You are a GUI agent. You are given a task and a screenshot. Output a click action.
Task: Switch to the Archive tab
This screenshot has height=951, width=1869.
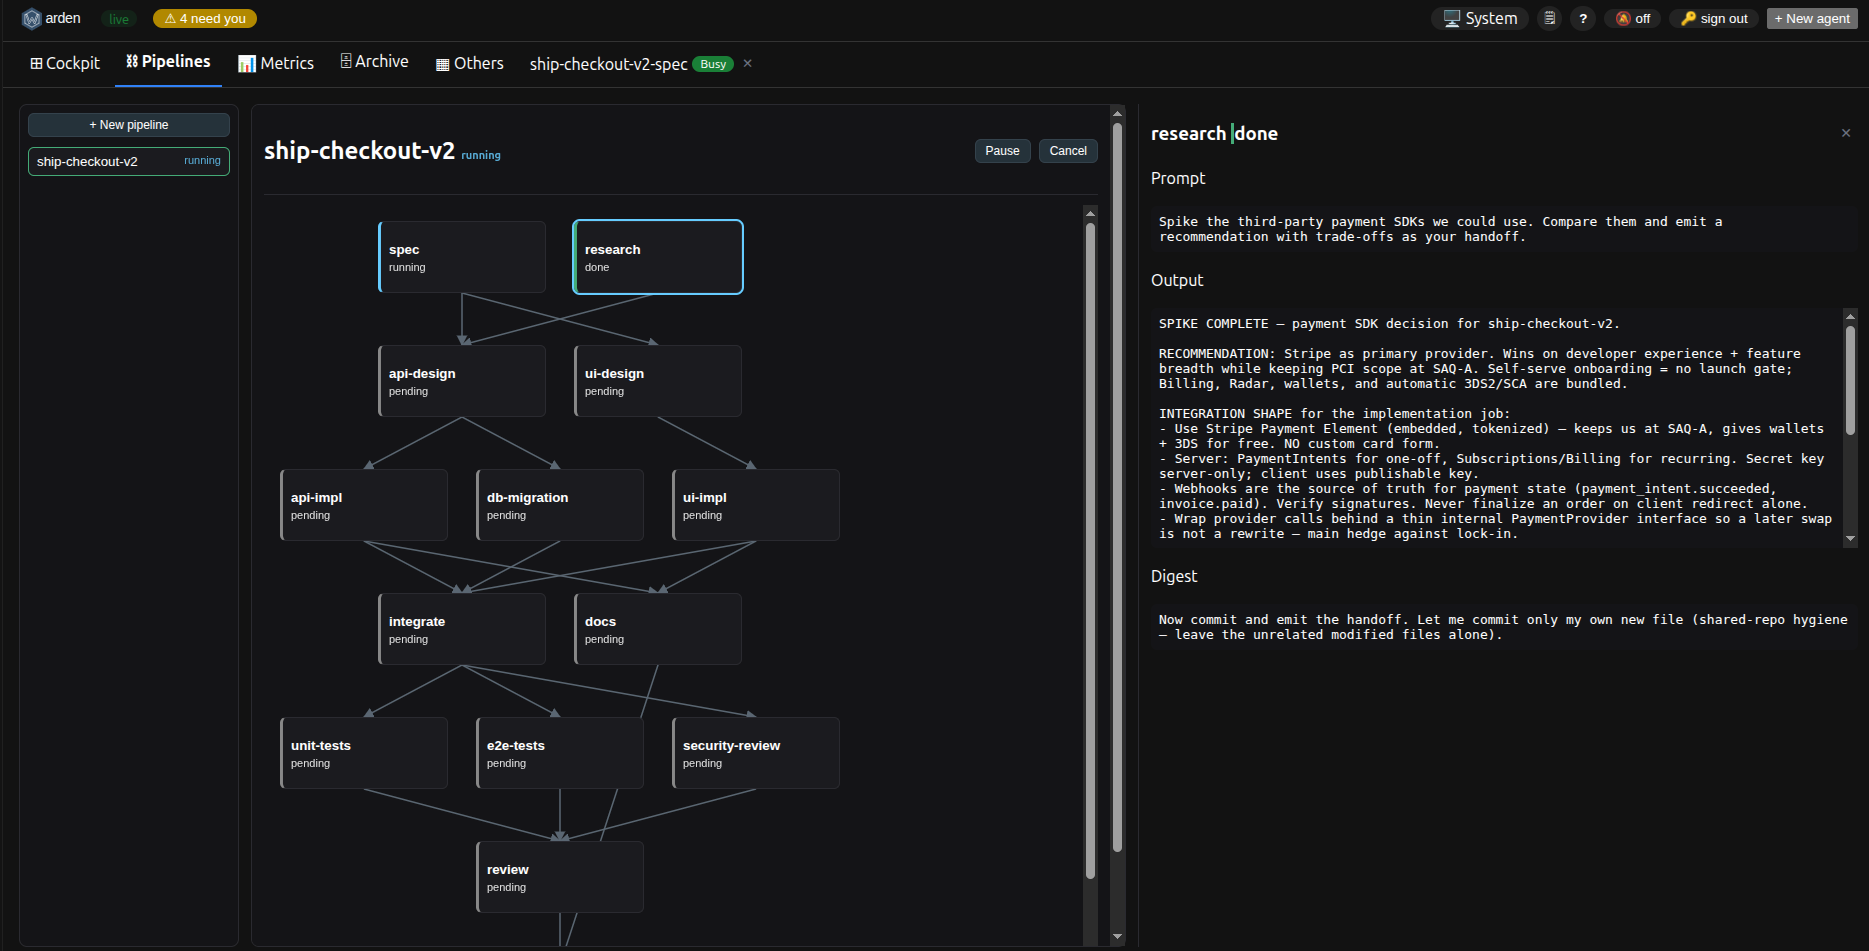pyautogui.click(x=374, y=62)
